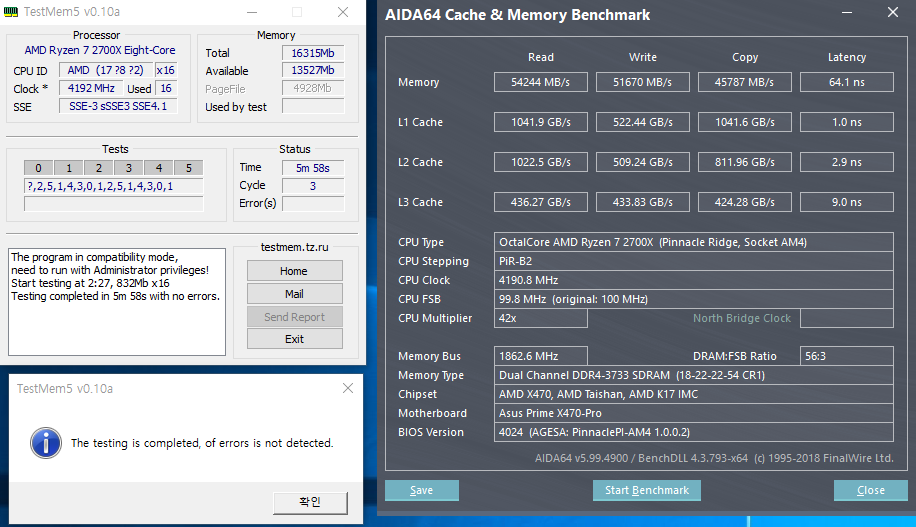
Task: Click DRAM:FSB Ratio value 56:3
Action: [x=846, y=356]
